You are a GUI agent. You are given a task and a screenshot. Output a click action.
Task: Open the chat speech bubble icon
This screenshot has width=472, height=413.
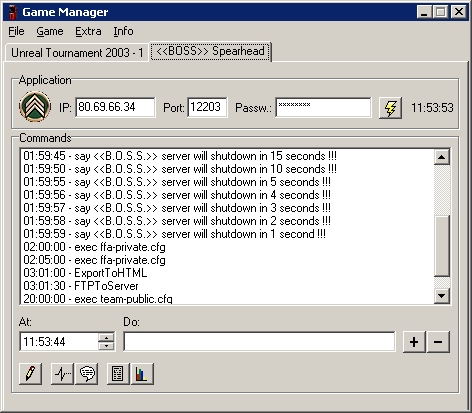(87, 374)
